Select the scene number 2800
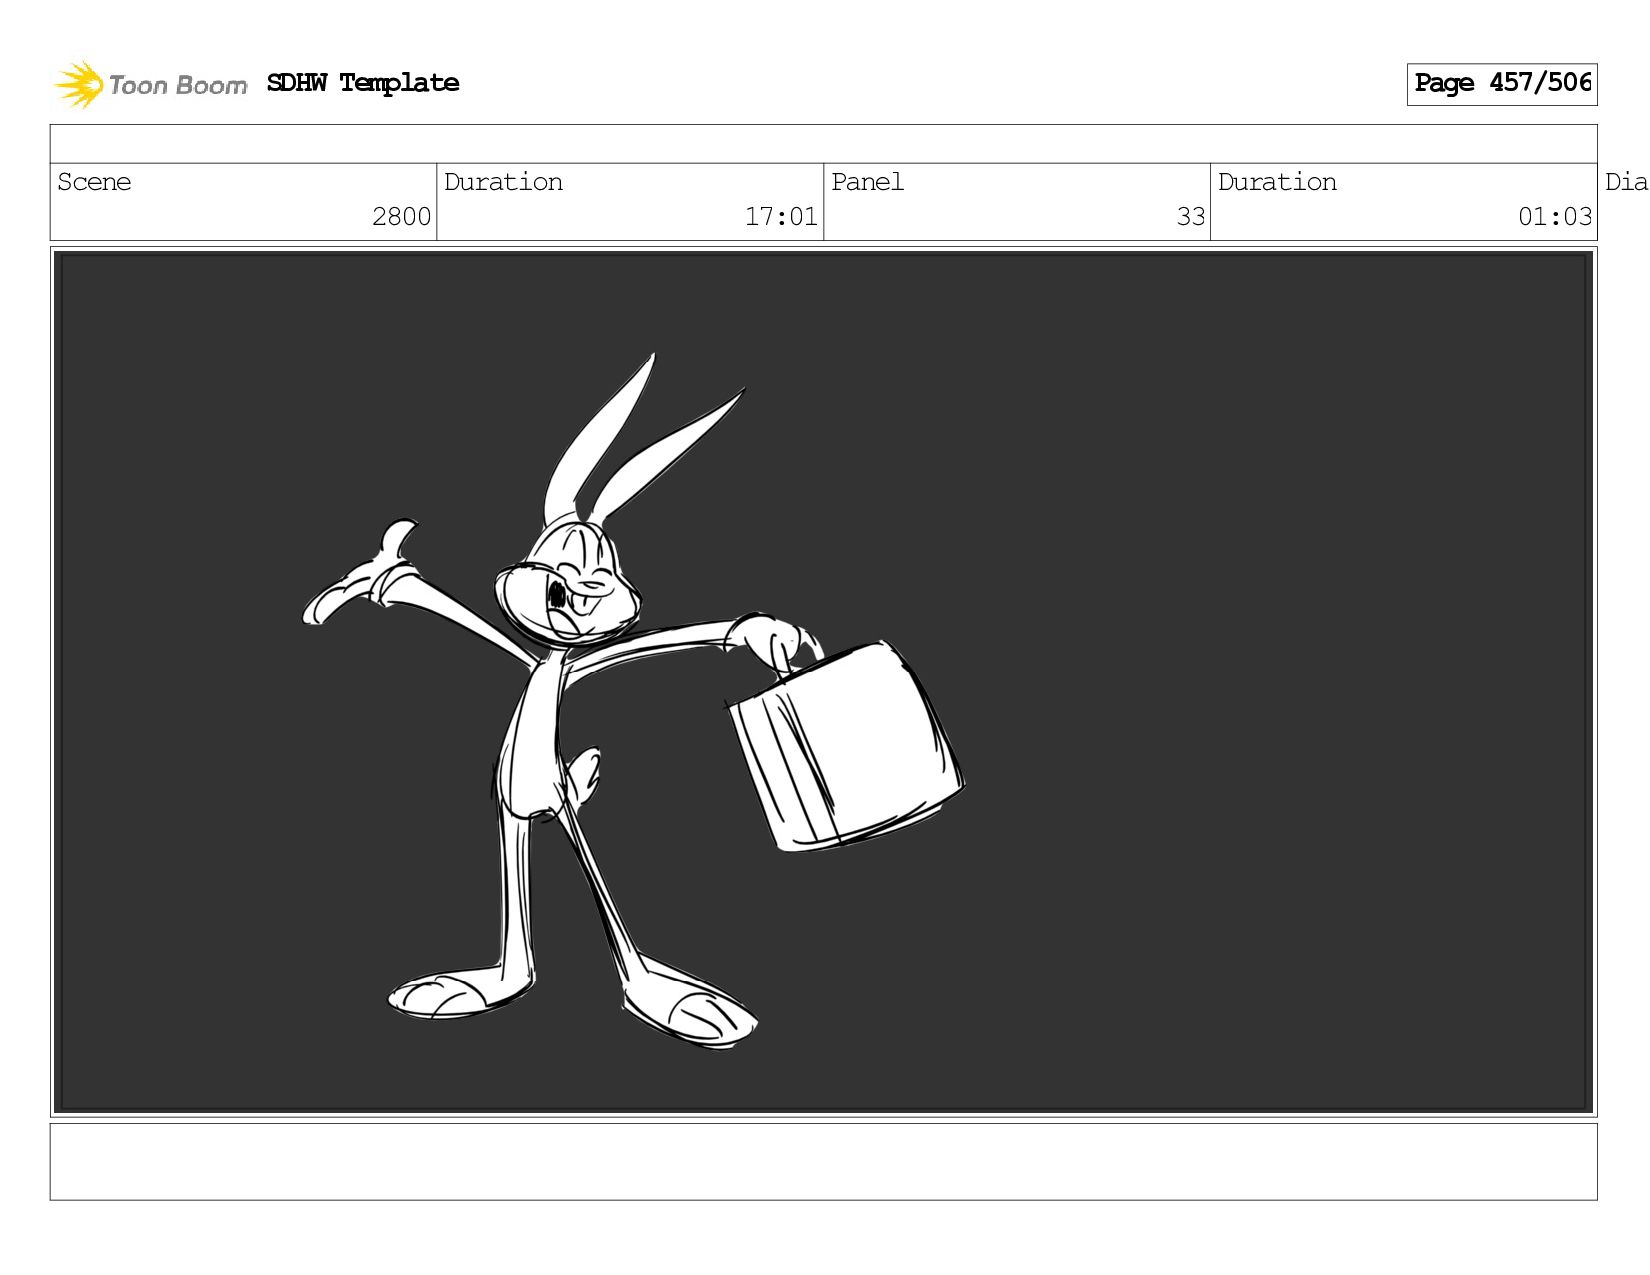 click(x=401, y=217)
